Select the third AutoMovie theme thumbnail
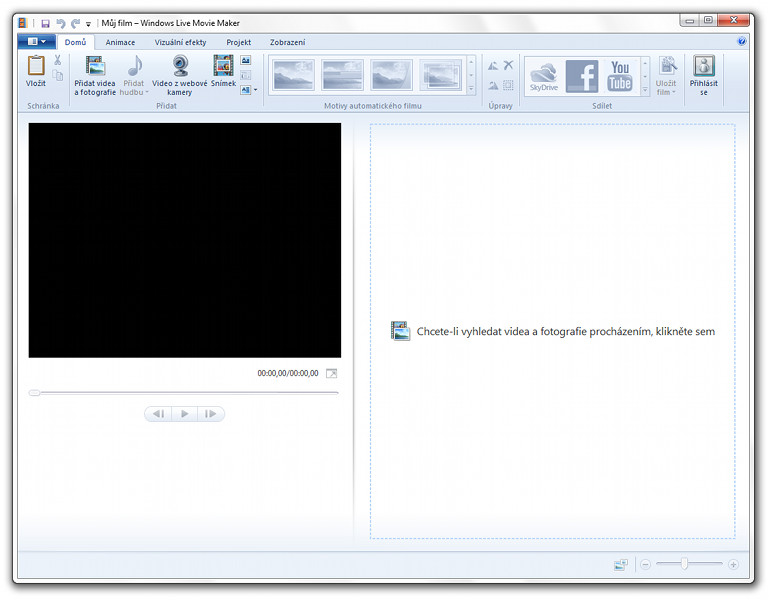This screenshot has height=600, width=769. pyautogui.click(x=391, y=75)
